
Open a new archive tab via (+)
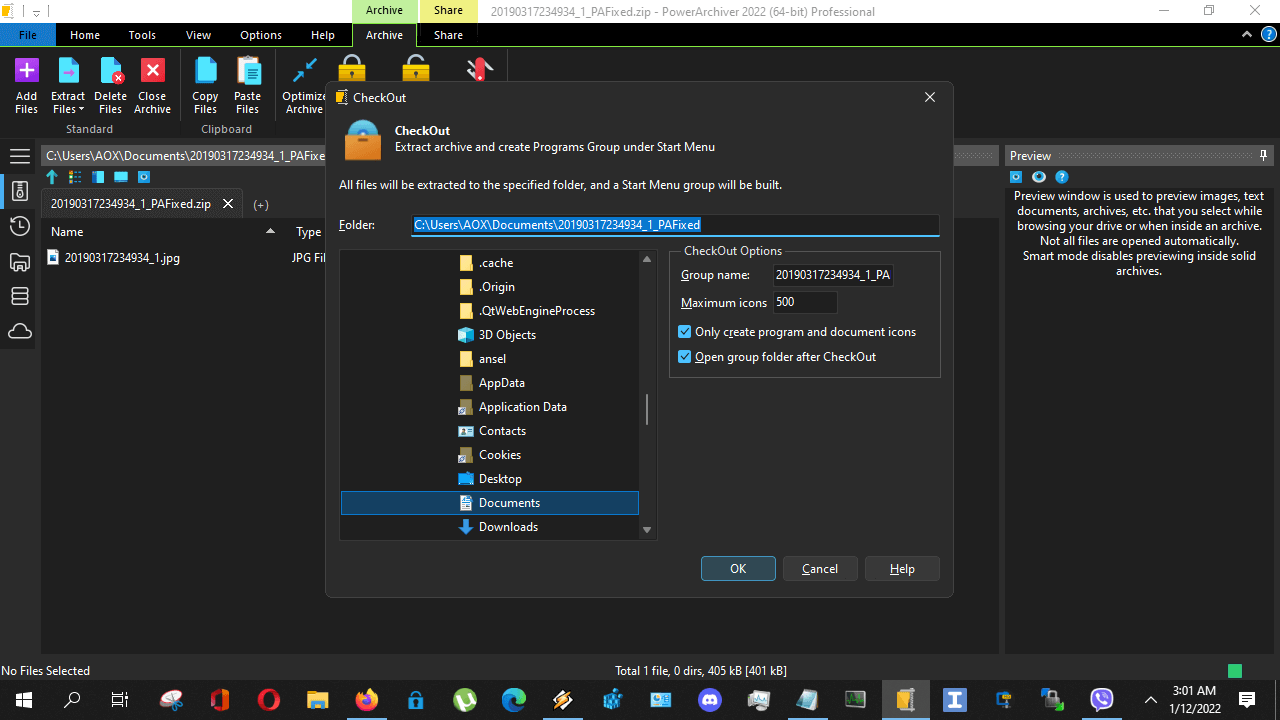pyautogui.click(x=261, y=204)
